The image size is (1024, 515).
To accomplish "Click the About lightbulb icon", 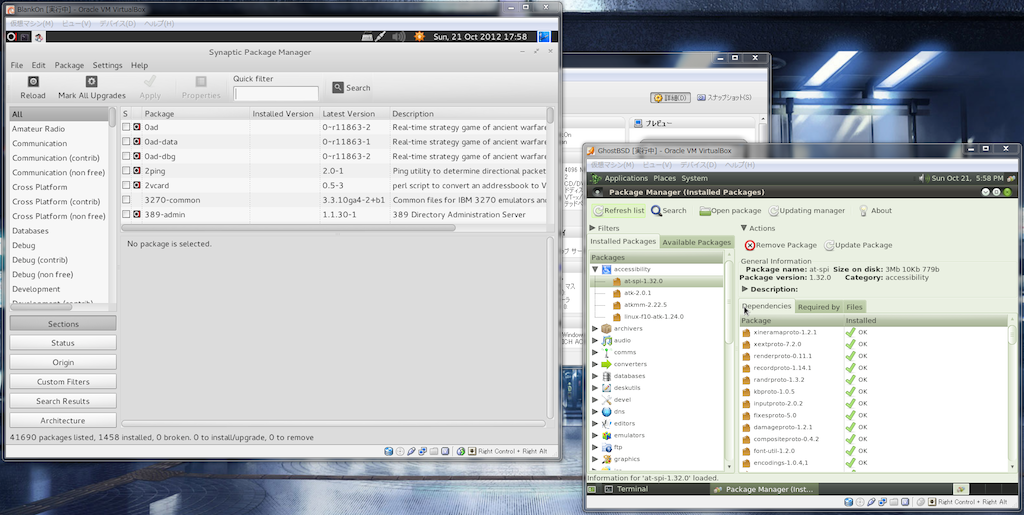I will tap(863, 211).
